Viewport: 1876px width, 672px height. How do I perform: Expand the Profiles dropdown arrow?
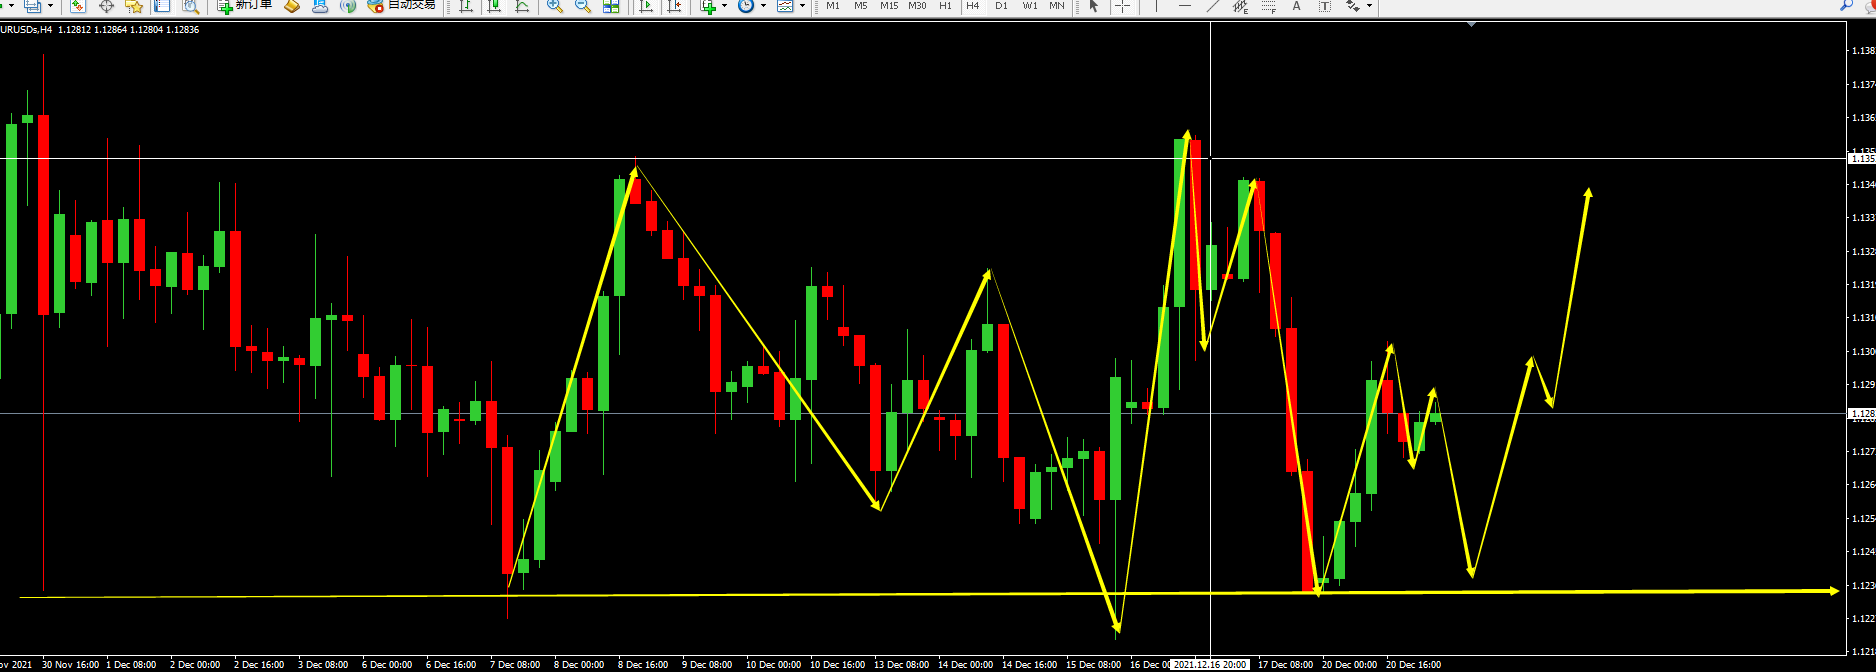(x=50, y=6)
